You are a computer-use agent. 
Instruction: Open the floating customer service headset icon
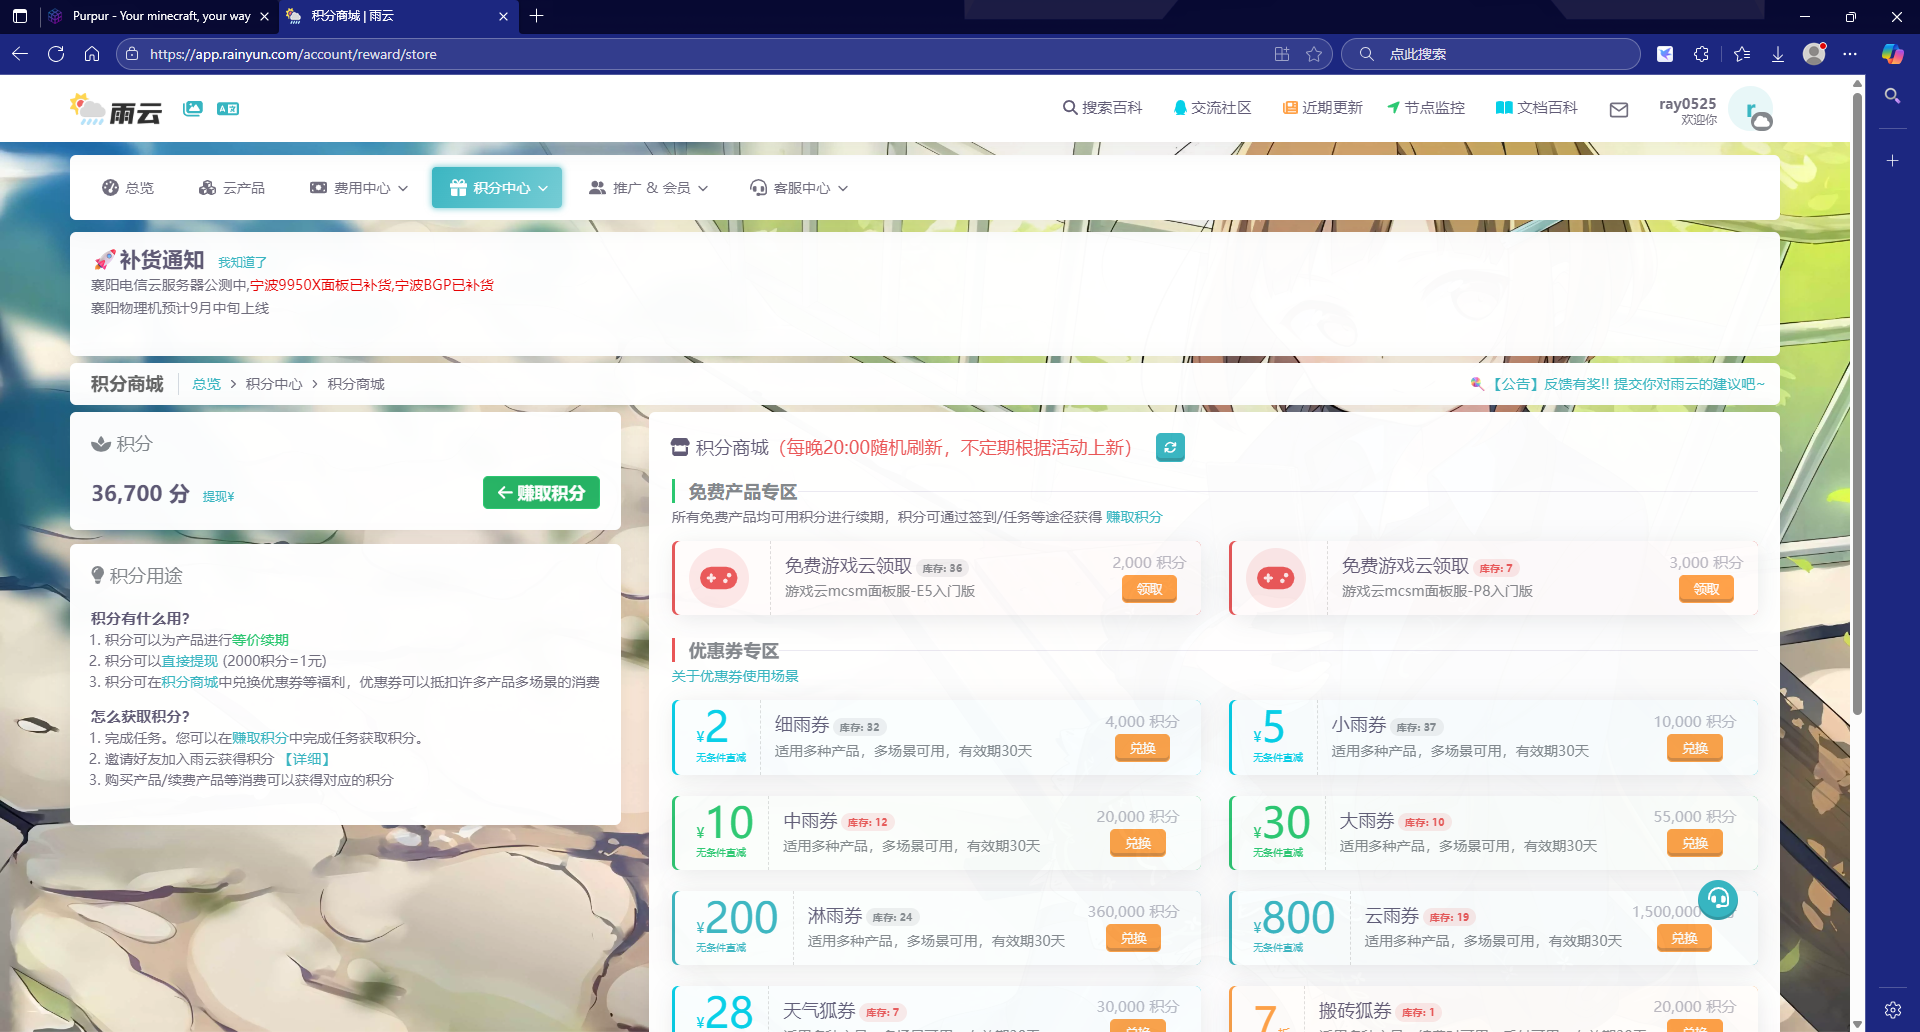1718,899
